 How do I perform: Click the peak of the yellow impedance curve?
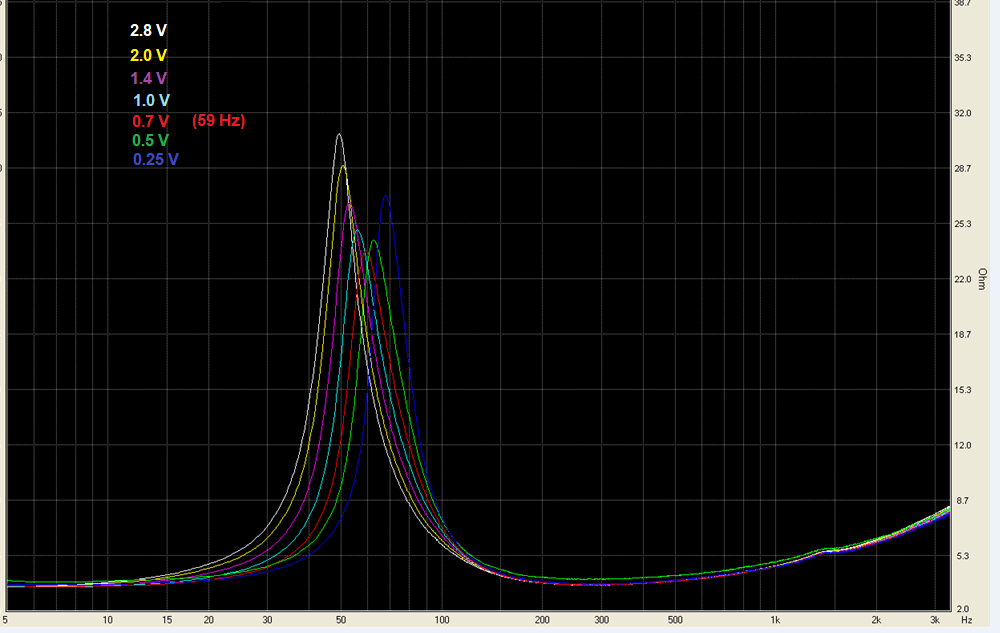343,166
